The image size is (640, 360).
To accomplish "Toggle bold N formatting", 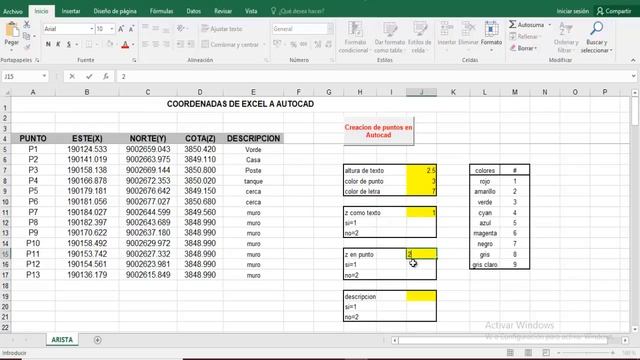I will point(48,44).
